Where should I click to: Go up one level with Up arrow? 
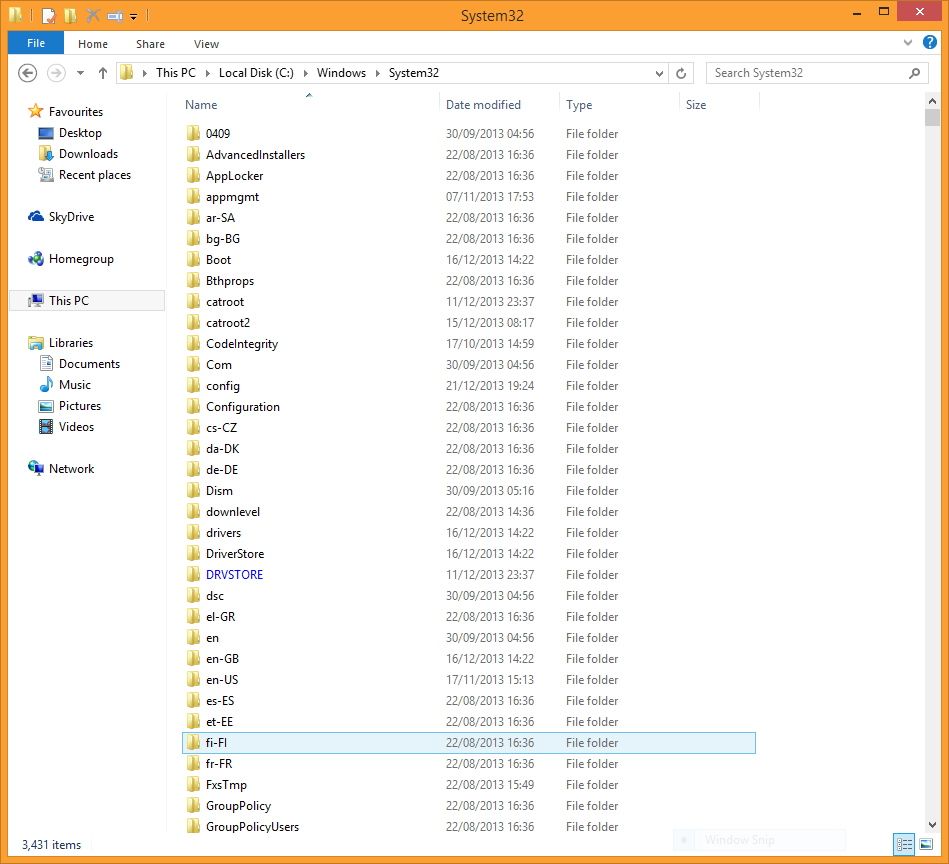[103, 73]
